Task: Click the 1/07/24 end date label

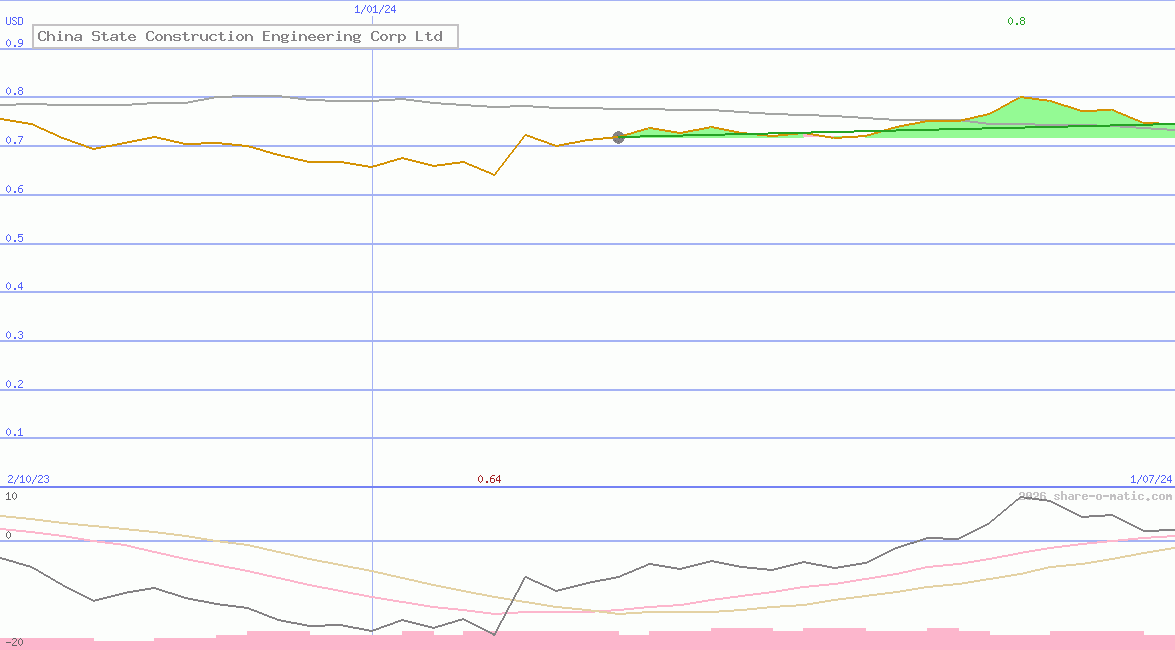Action: (x=1151, y=479)
